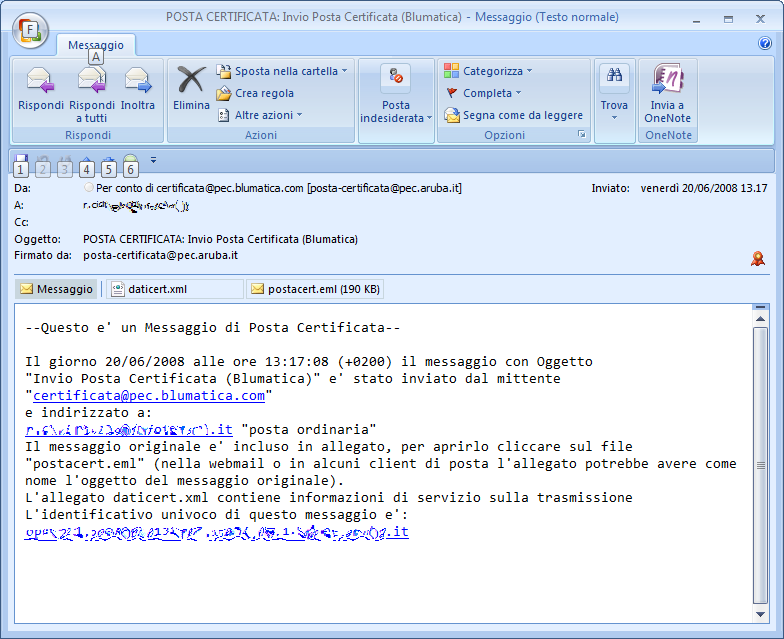This screenshot has width=784, height=639.
Task: Expand Sposta nella cartella dropdown
Action: pyautogui.click(x=344, y=72)
